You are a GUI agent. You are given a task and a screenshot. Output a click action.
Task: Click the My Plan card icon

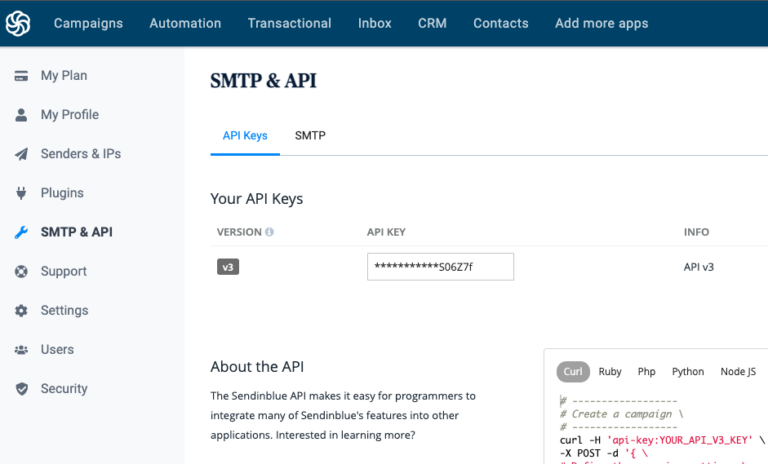click(21, 76)
